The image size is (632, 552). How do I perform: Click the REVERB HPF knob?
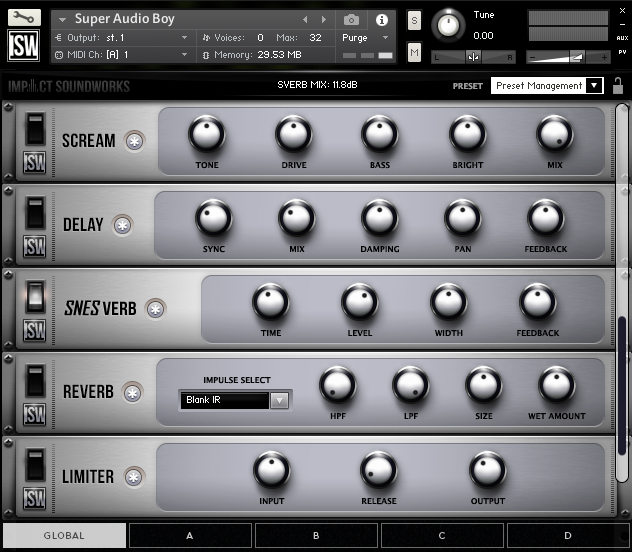click(x=338, y=385)
